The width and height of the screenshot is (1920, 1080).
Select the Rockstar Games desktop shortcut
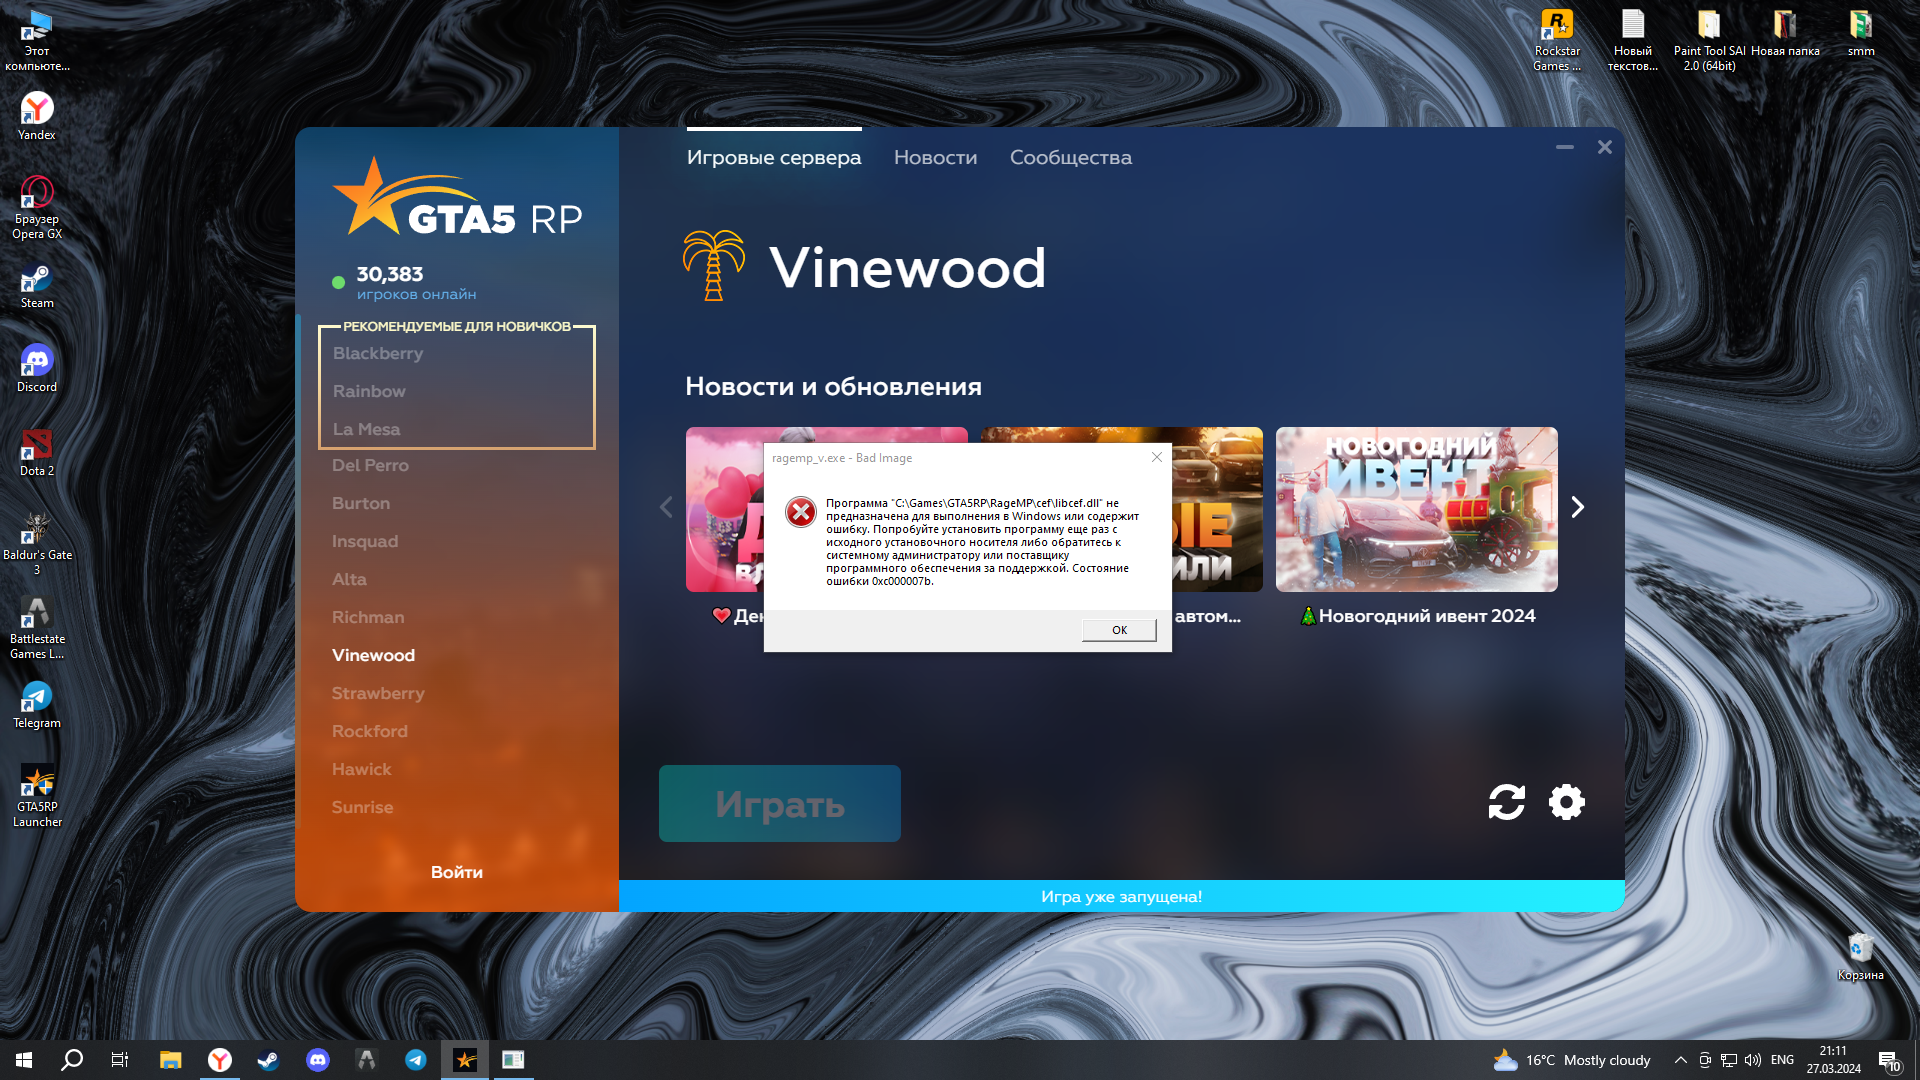click(x=1557, y=40)
